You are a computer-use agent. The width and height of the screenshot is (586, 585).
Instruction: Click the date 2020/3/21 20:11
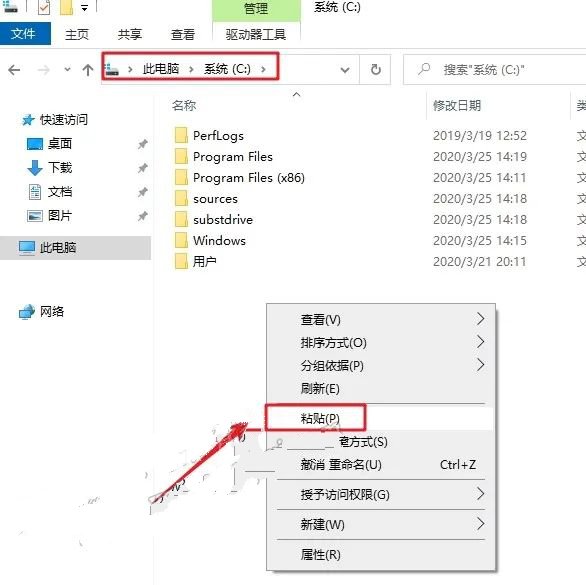point(479,262)
